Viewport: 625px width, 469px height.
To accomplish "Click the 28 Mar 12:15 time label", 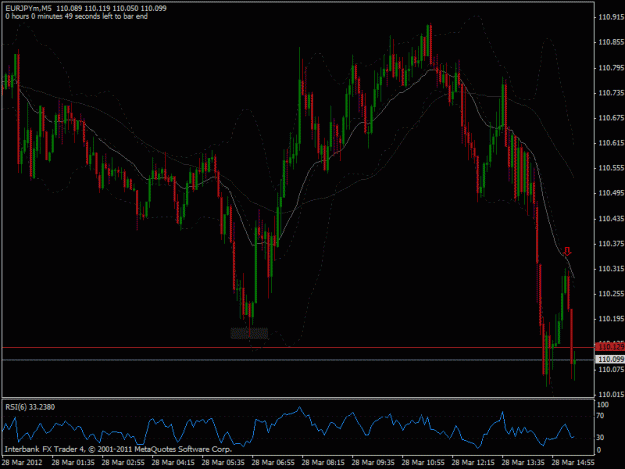I will point(473,462).
